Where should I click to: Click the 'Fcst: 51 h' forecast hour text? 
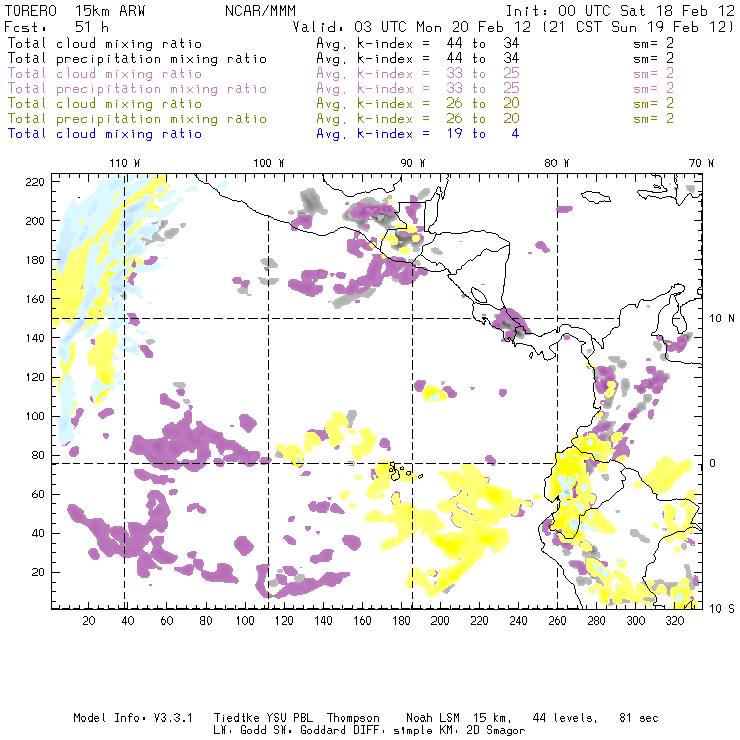[x=56, y=27]
